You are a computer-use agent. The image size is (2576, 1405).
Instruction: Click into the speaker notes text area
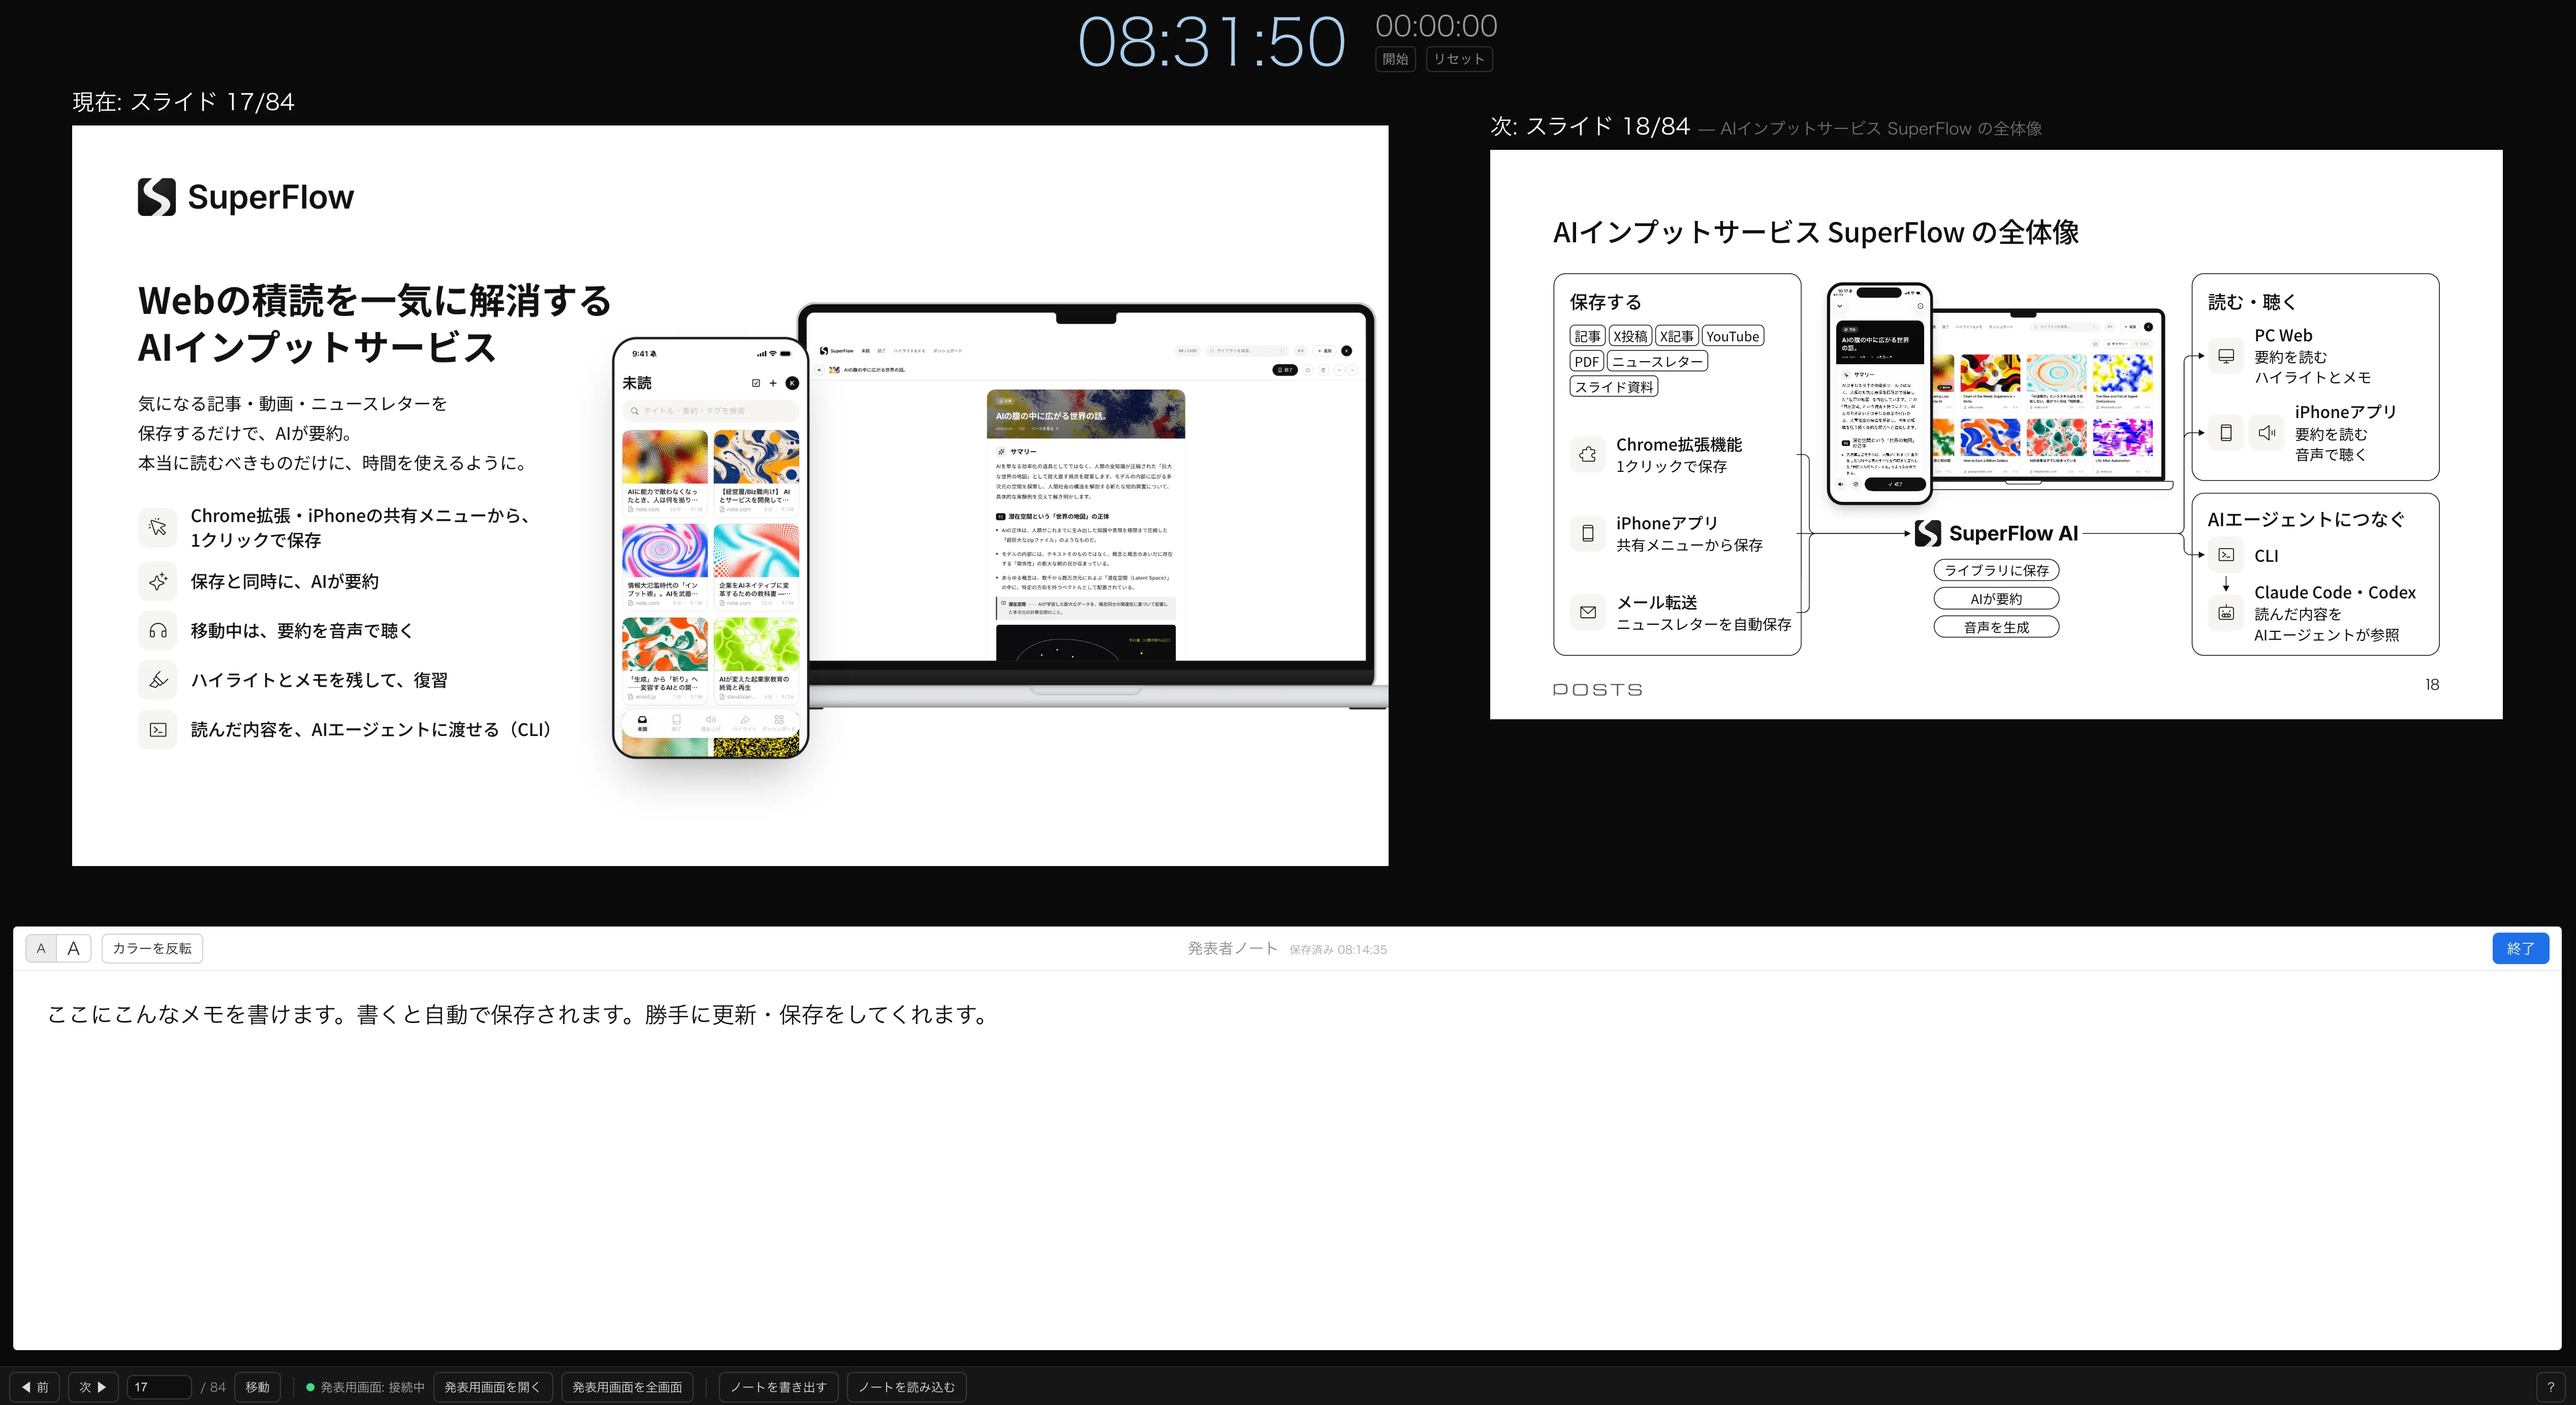point(1287,1160)
